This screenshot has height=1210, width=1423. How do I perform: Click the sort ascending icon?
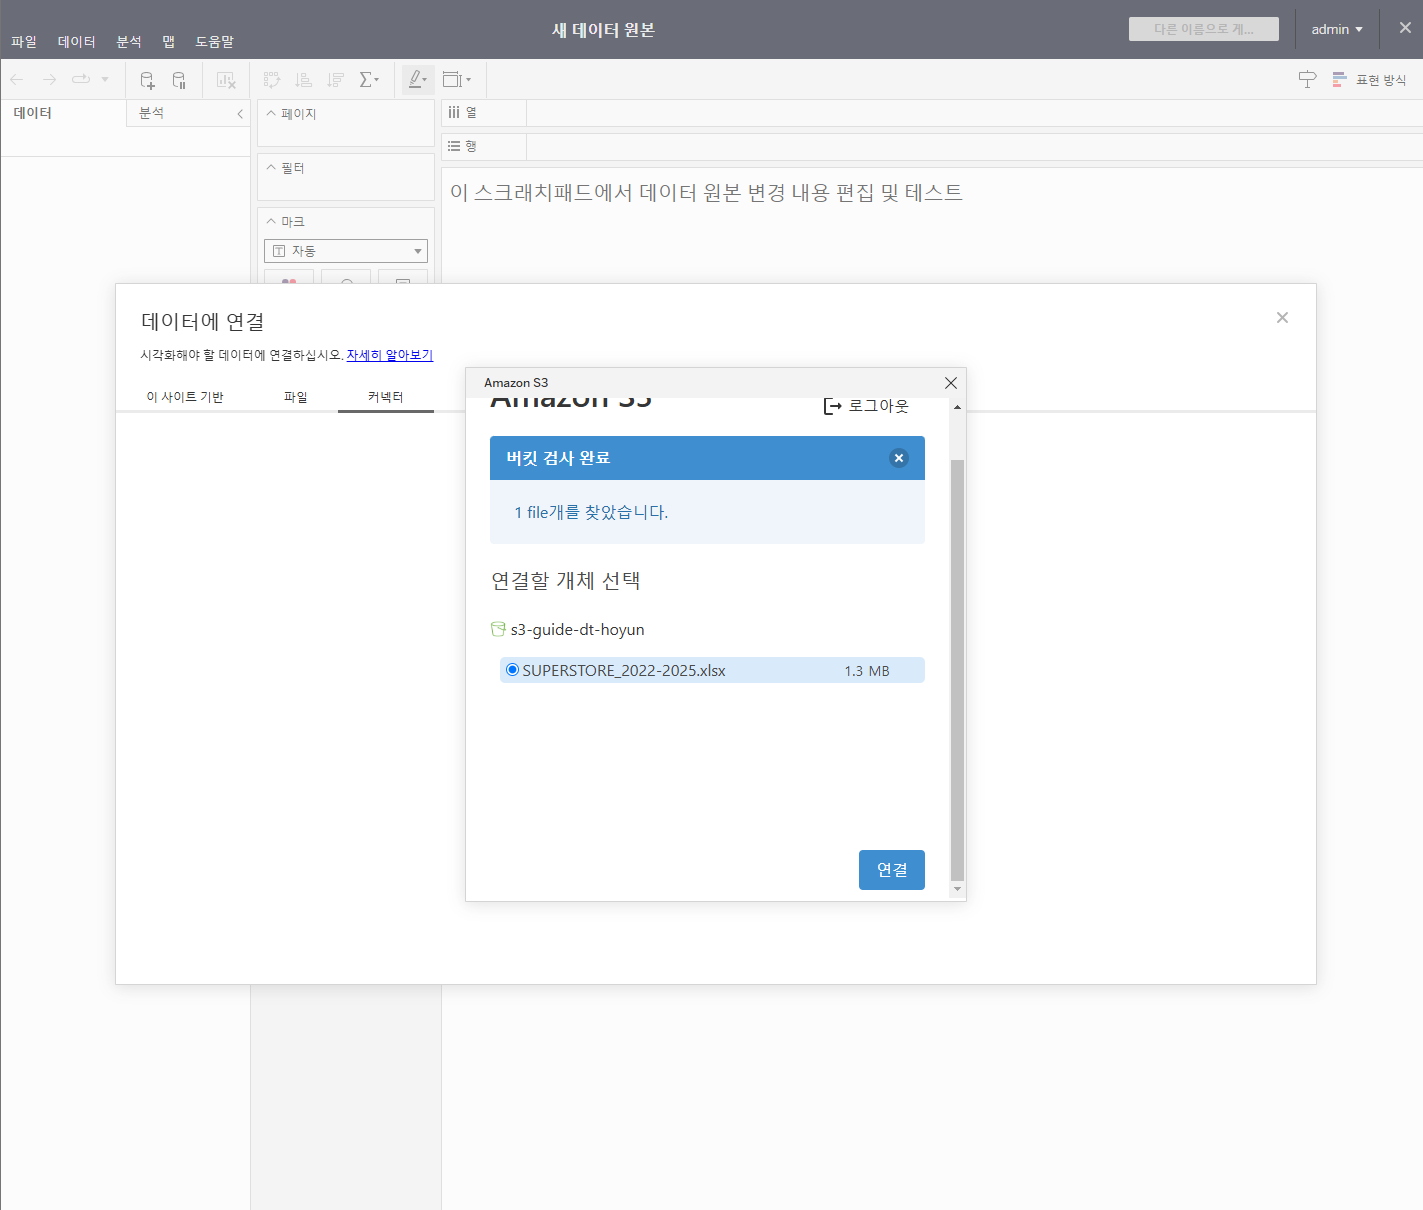(304, 80)
